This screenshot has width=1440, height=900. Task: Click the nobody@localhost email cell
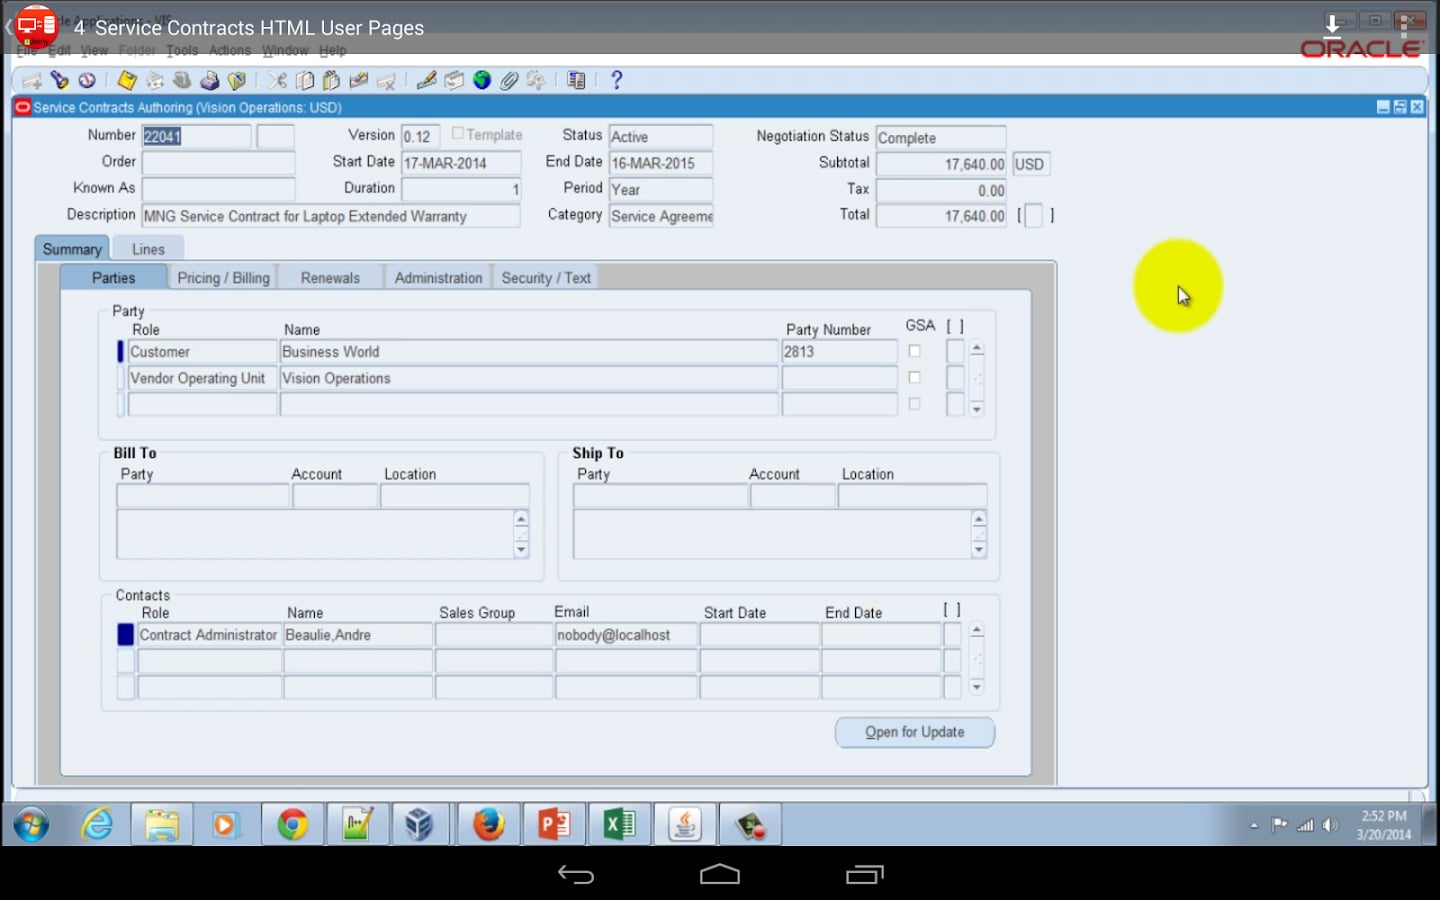pyautogui.click(x=626, y=635)
